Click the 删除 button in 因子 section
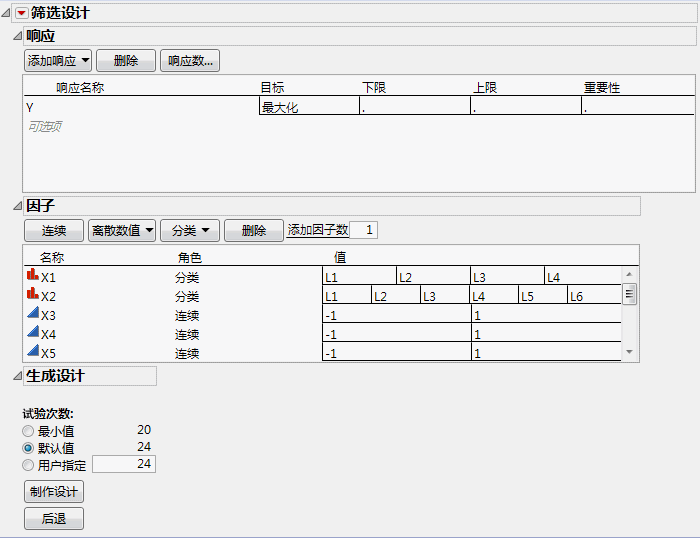This screenshot has width=700, height=538. point(254,230)
